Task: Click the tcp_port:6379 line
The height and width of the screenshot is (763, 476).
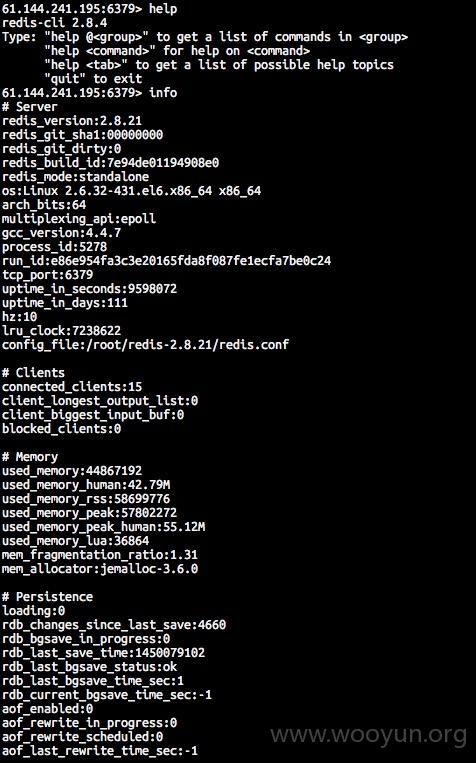Action: coord(47,275)
